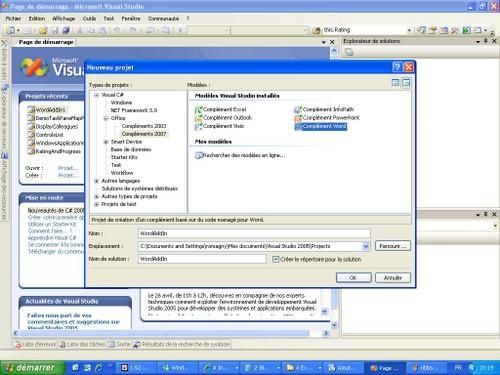
Task: Open the Communauté menu
Action: point(163,19)
